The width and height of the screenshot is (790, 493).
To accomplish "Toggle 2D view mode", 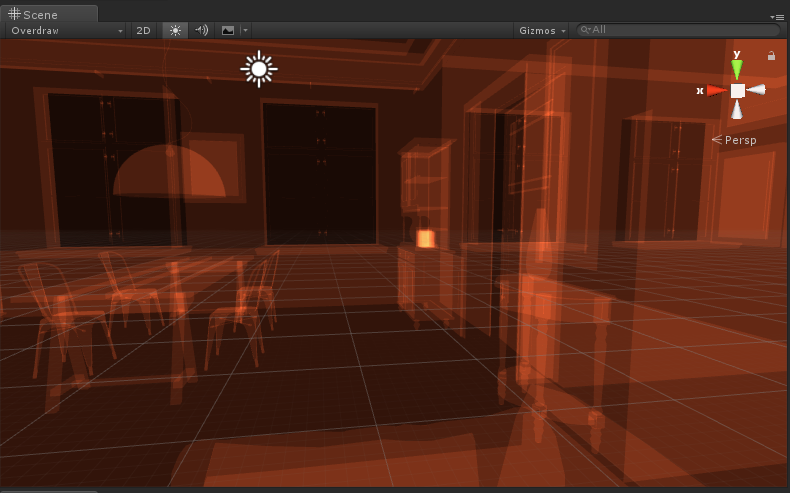I will pyautogui.click(x=144, y=31).
